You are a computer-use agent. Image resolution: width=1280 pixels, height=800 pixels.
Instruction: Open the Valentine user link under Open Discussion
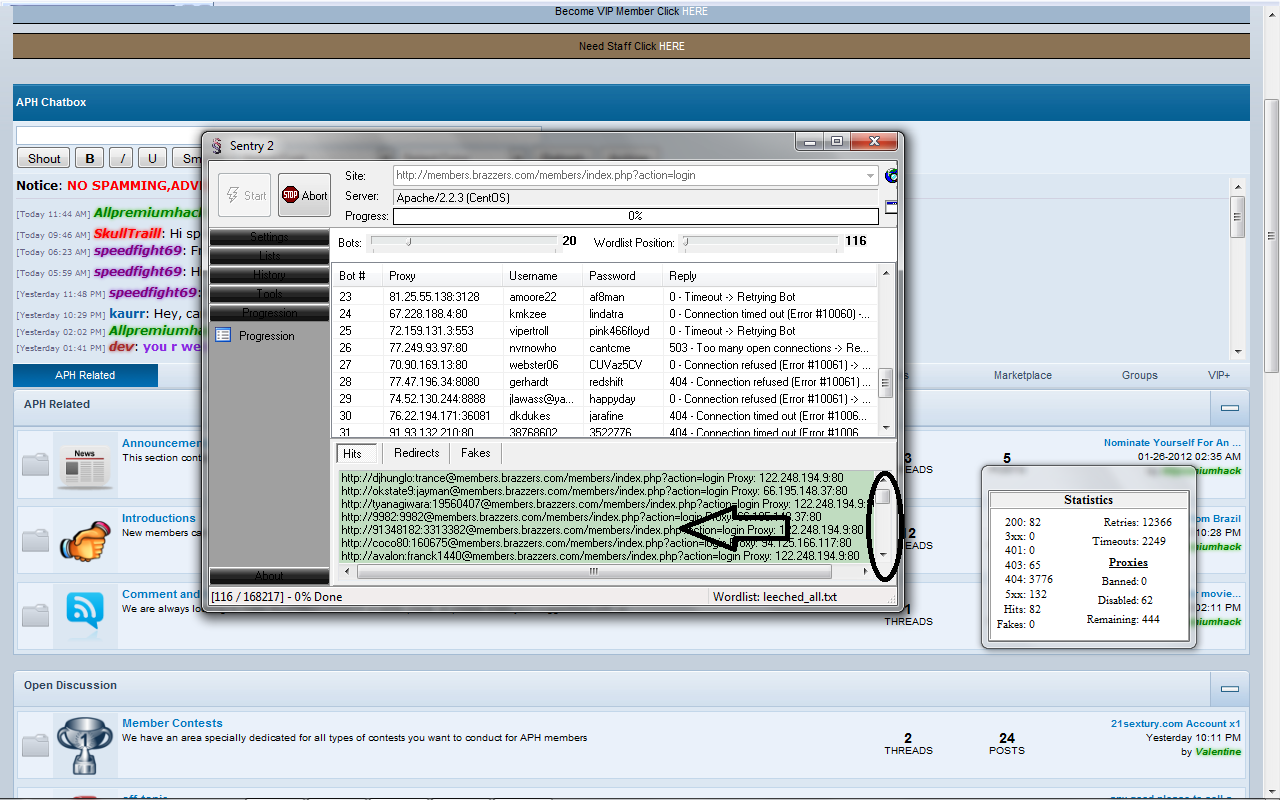pyautogui.click(x=1218, y=752)
